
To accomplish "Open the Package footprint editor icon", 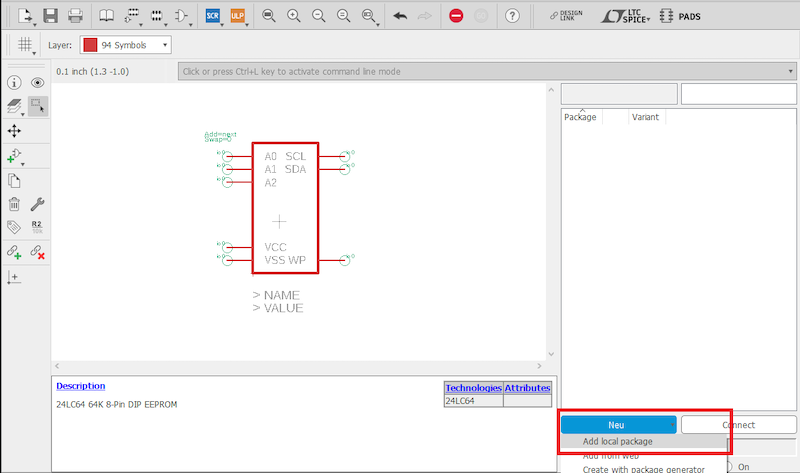I will [x=156, y=16].
